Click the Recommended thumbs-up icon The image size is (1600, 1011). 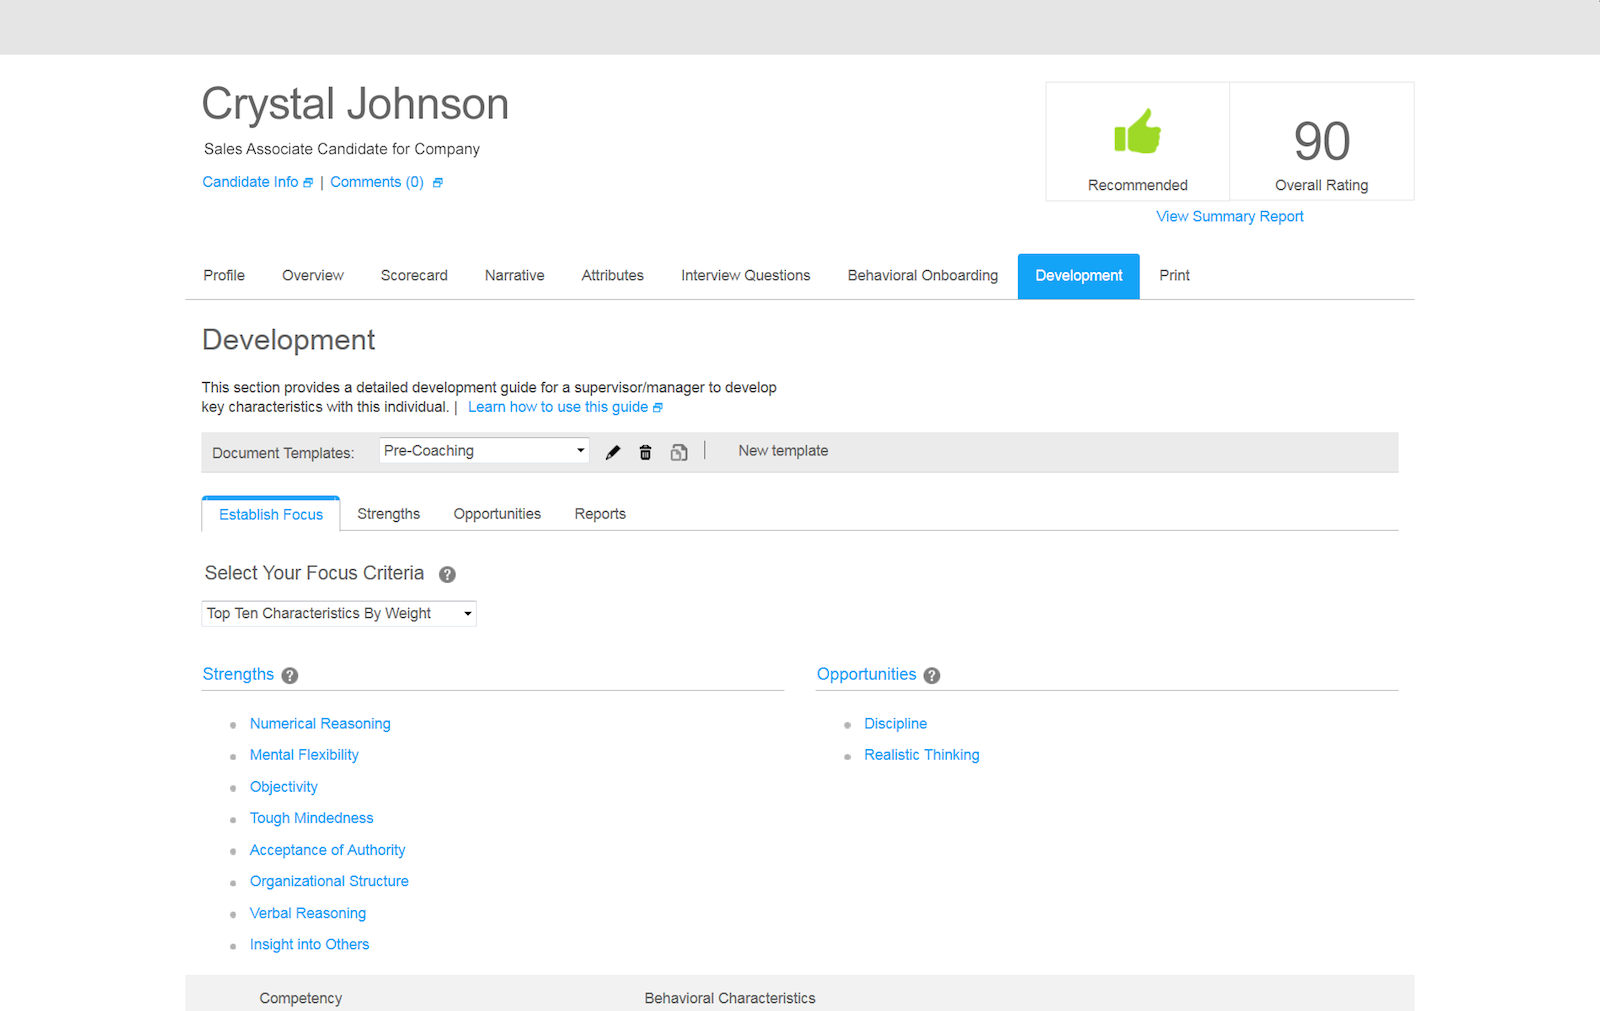pos(1136,131)
